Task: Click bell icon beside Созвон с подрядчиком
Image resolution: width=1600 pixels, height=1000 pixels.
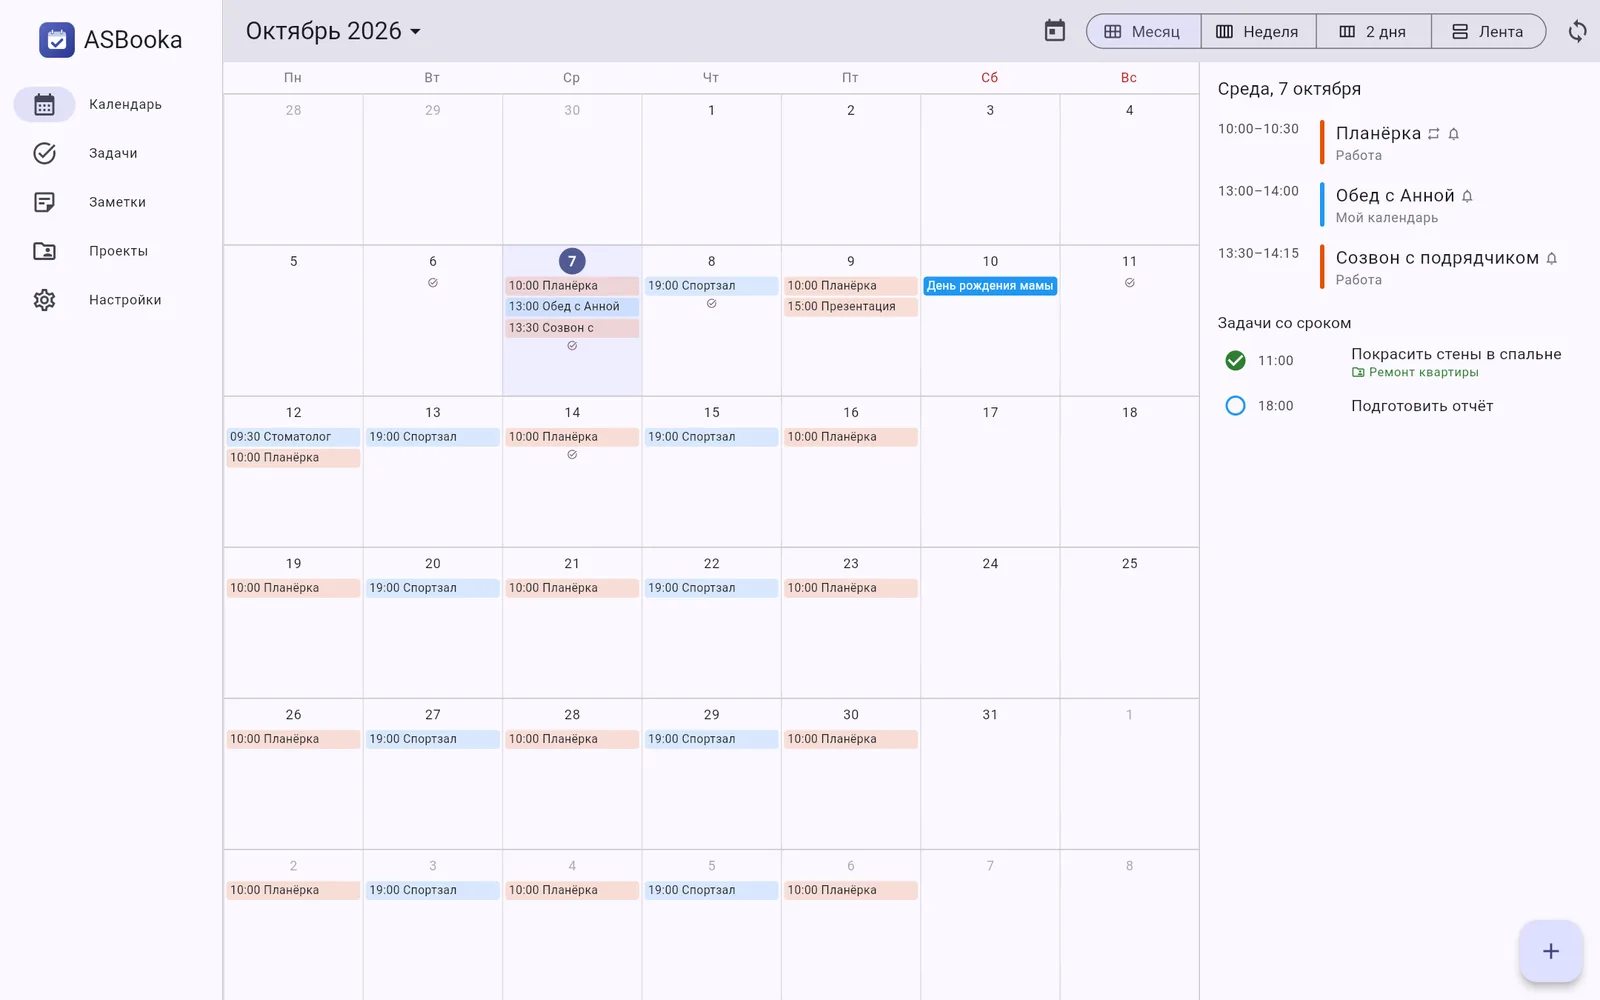Action: [1552, 258]
